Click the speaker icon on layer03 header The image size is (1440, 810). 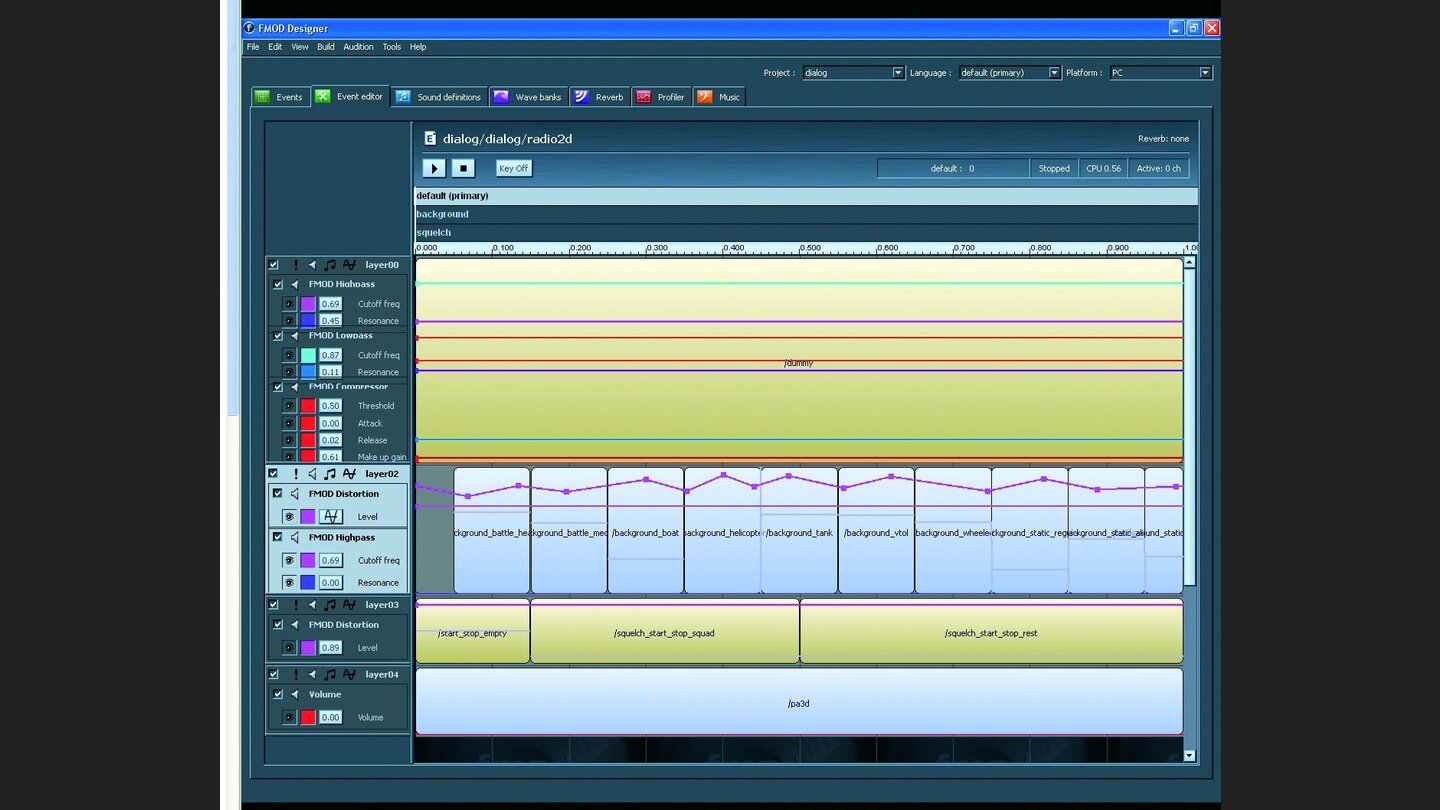pyautogui.click(x=312, y=605)
